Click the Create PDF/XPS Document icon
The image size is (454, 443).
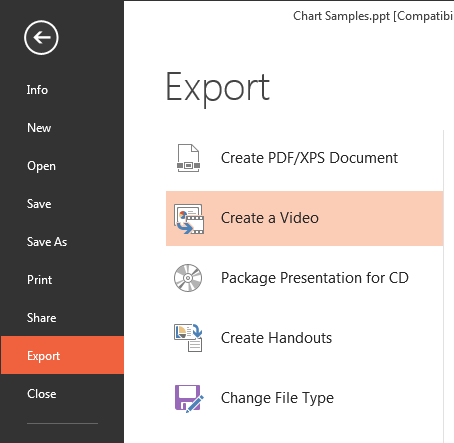point(188,158)
